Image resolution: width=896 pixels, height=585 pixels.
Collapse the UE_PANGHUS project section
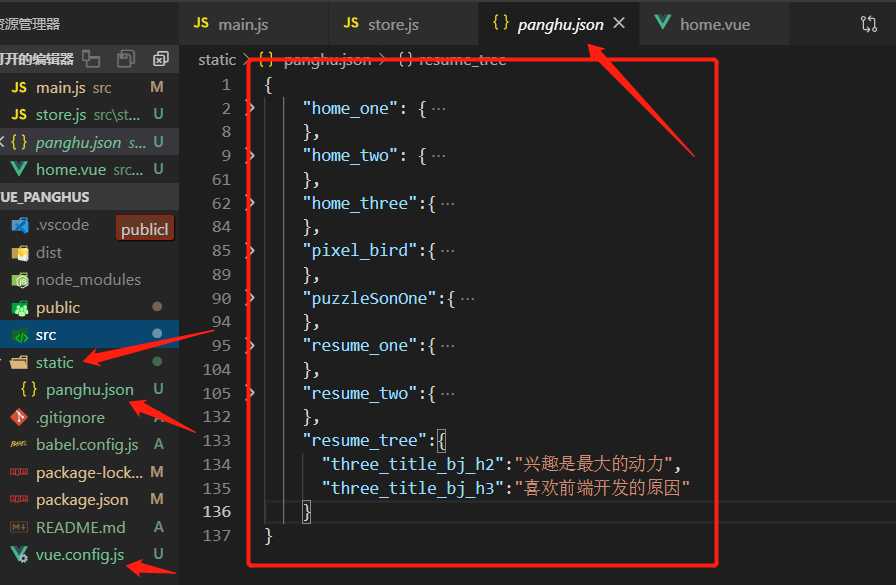tap(89, 197)
